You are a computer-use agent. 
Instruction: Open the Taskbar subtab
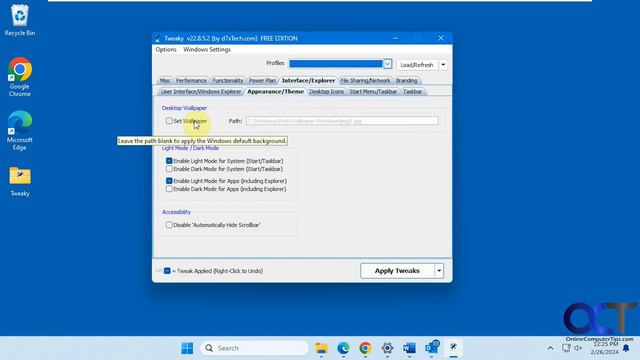coord(412,92)
